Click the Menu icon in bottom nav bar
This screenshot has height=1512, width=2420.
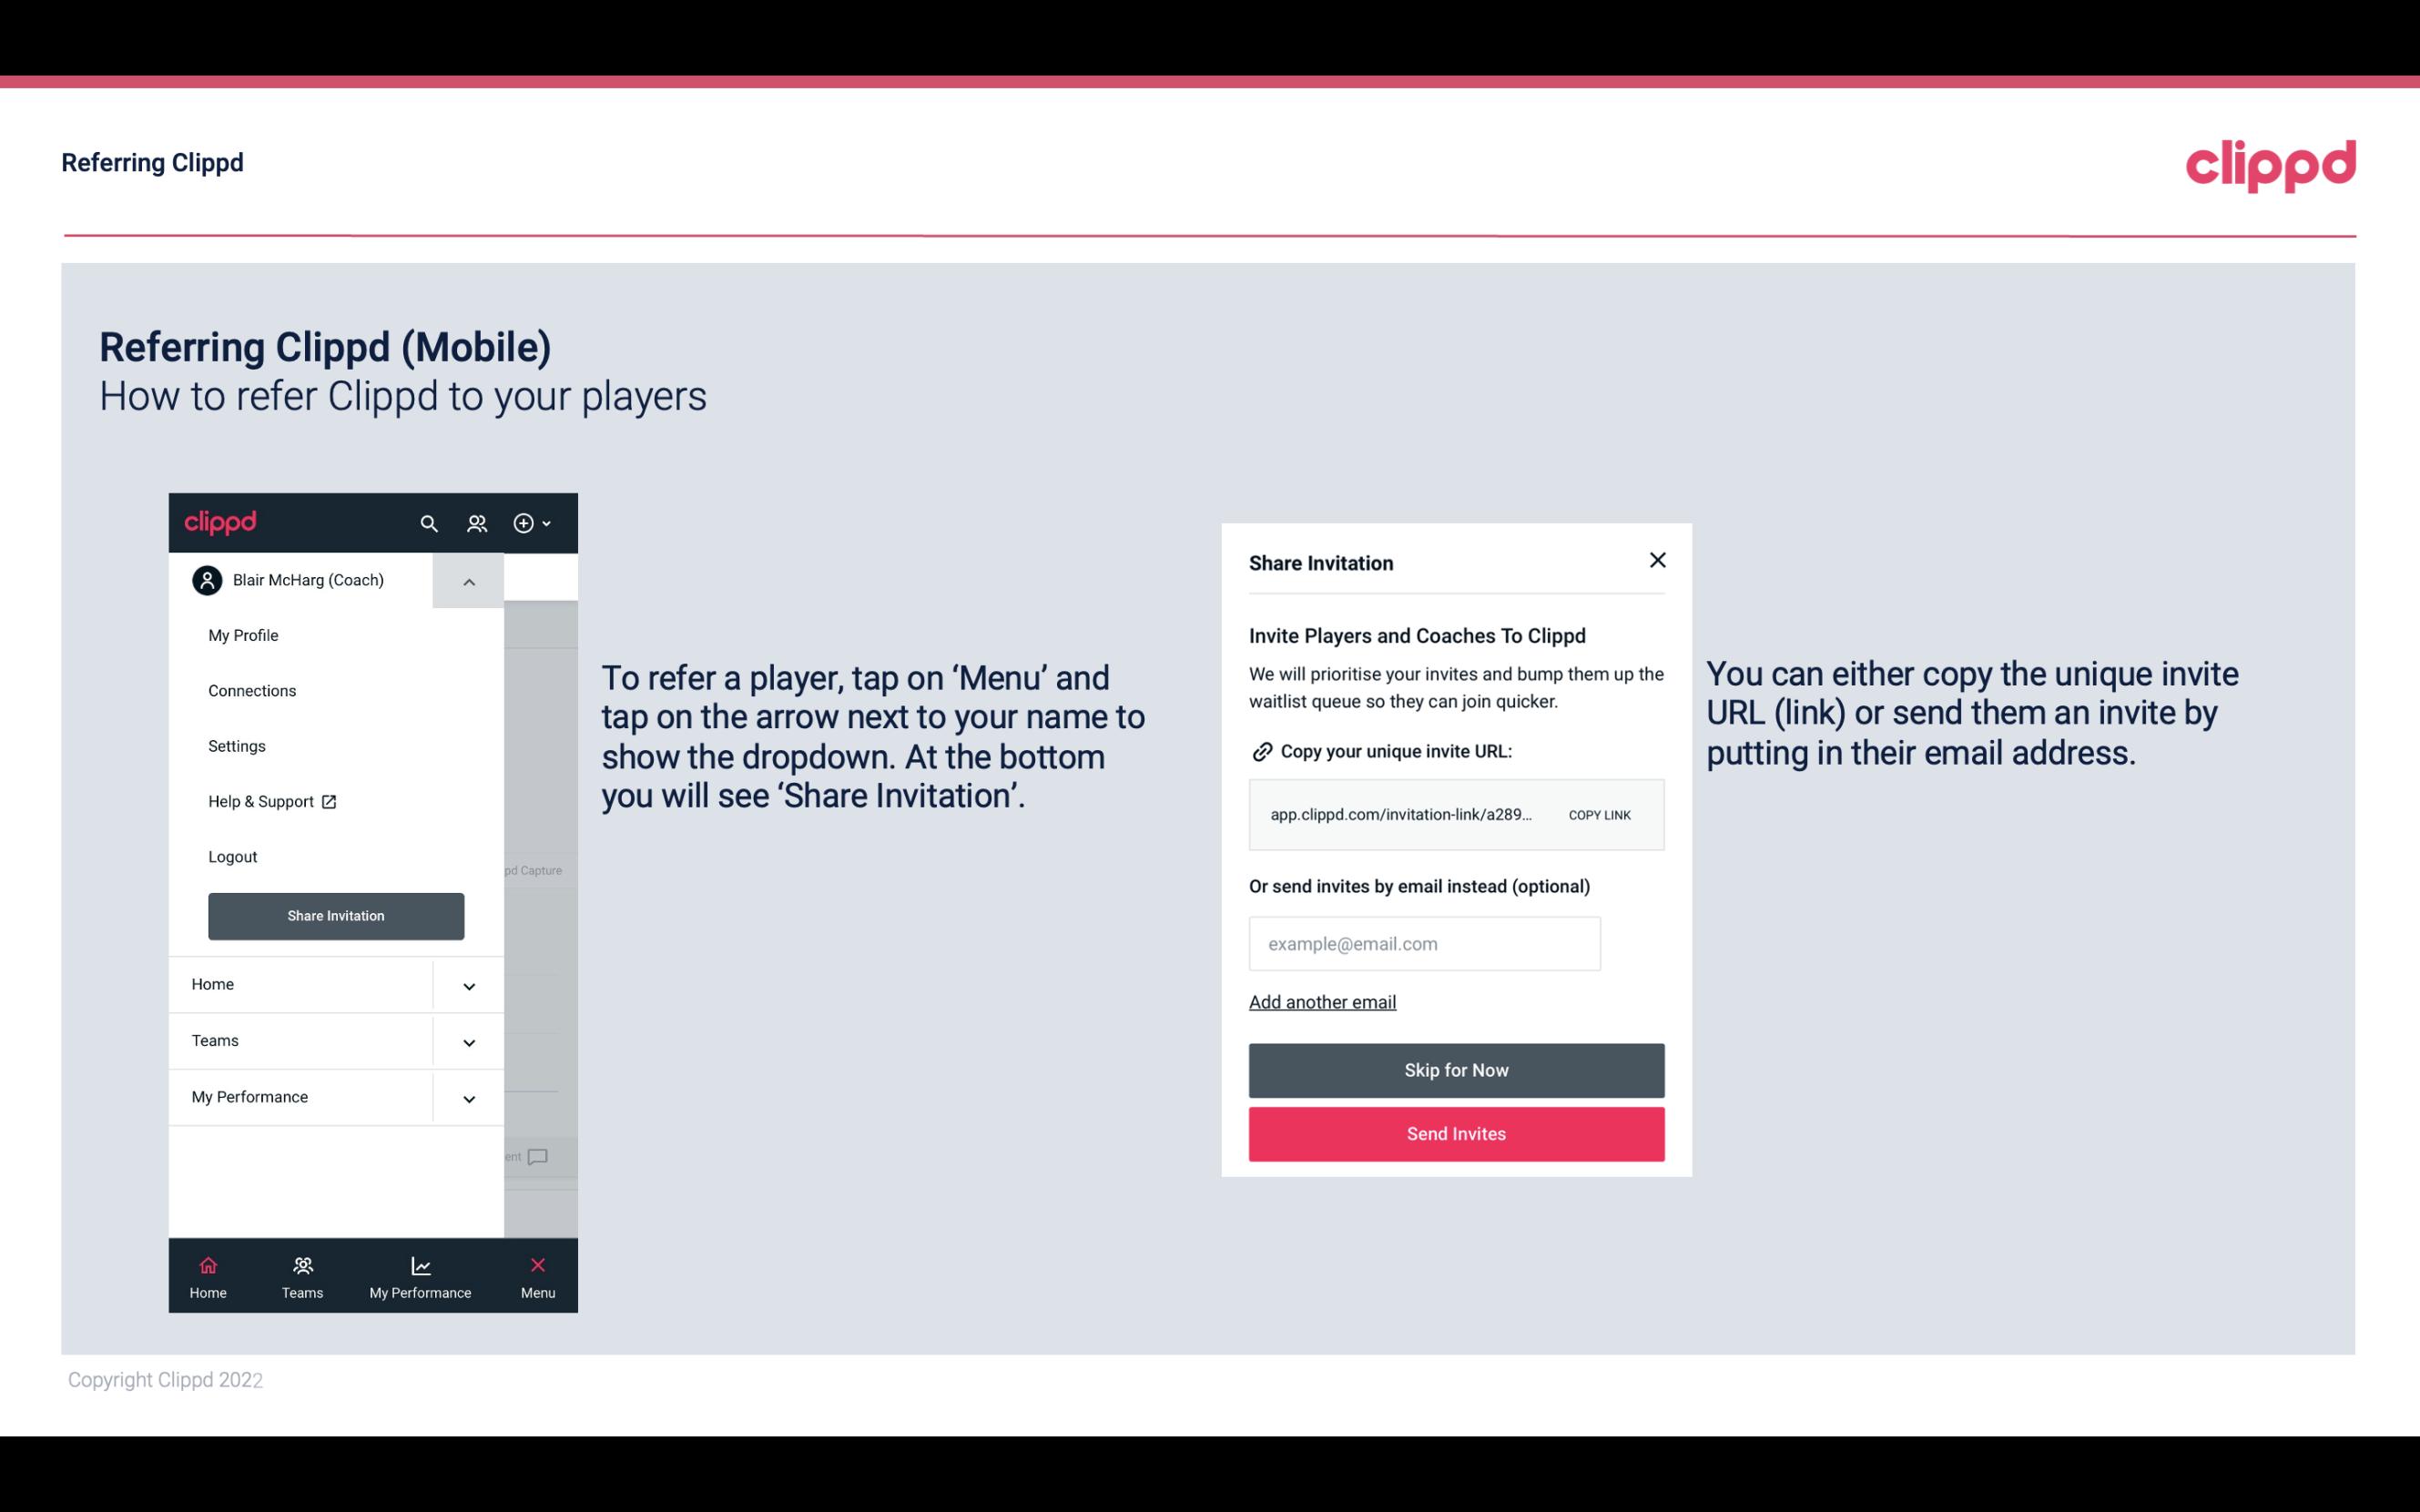tap(536, 1264)
